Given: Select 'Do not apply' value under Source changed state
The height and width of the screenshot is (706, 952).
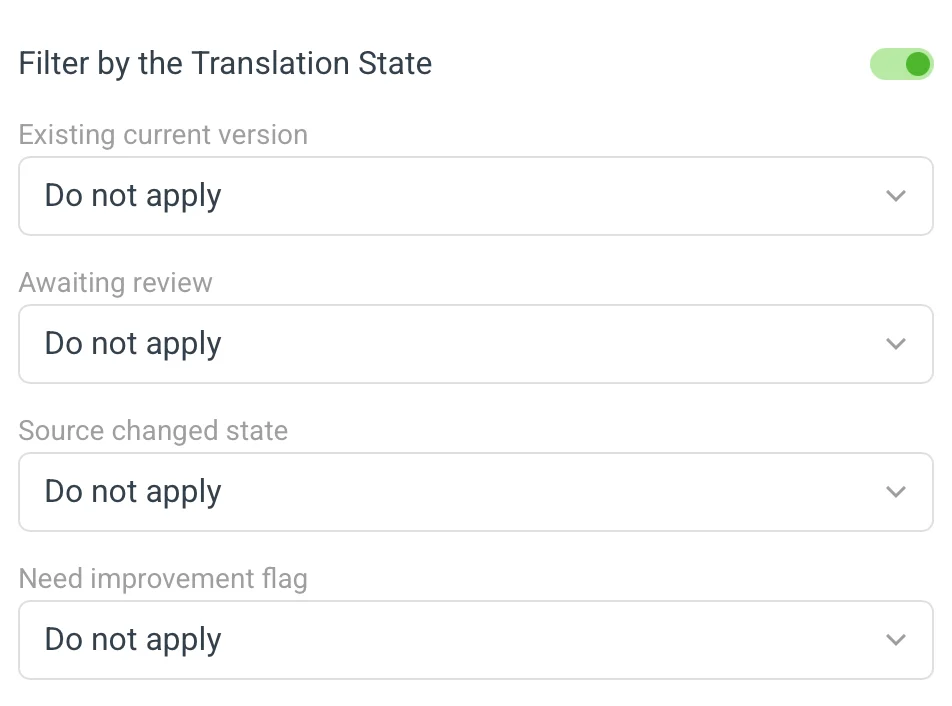Looking at the screenshot, I should [x=133, y=492].
